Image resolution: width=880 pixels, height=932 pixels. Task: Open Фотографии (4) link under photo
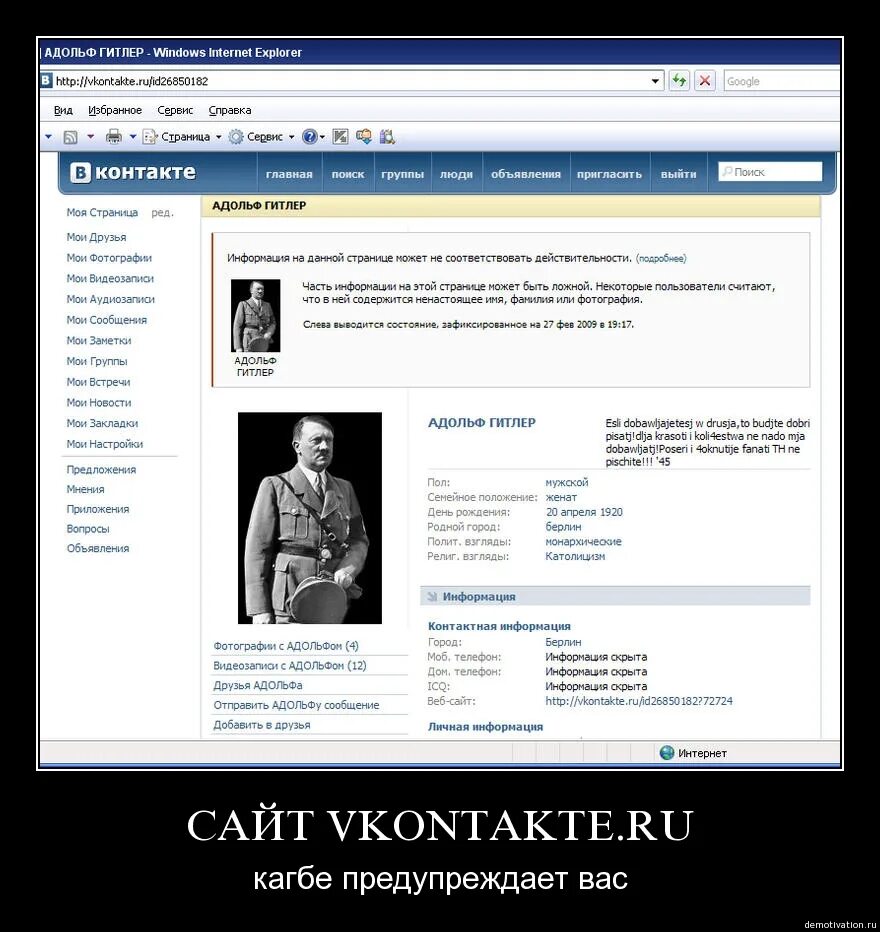point(286,646)
